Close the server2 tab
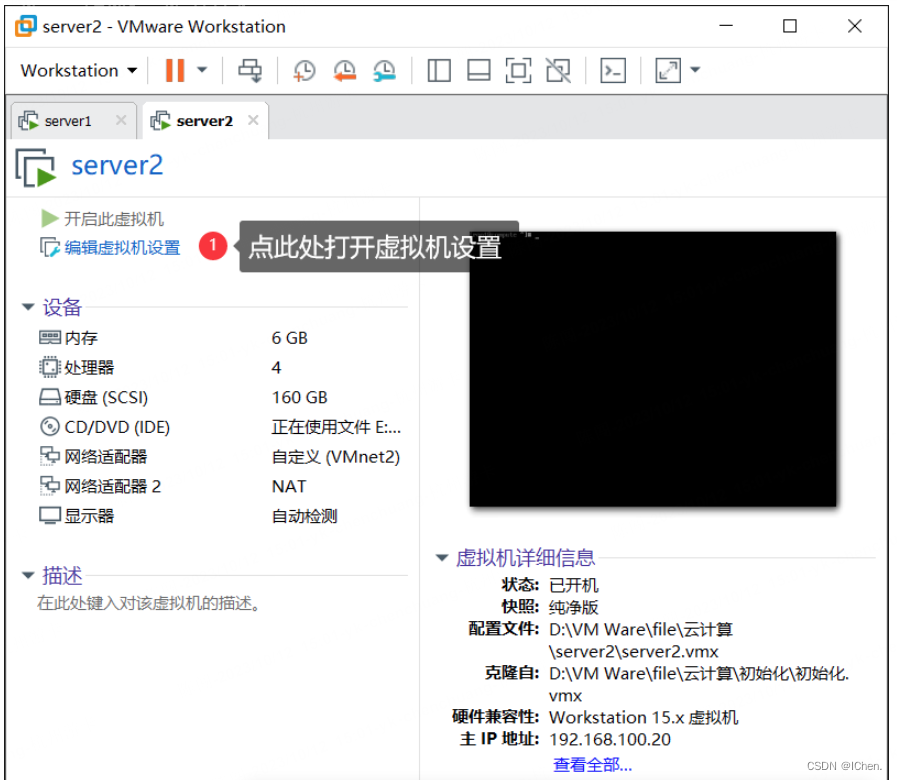 [253, 120]
